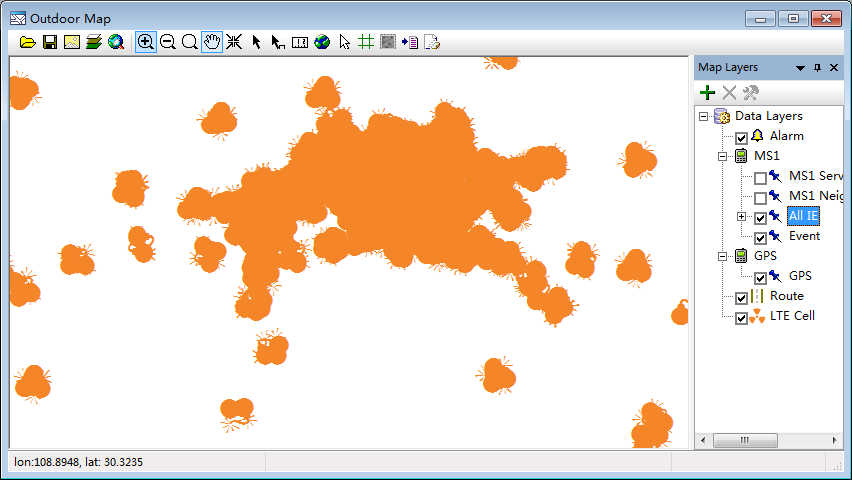
Task: Uncheck the Alarm layer checkbox
Action: 742,138
